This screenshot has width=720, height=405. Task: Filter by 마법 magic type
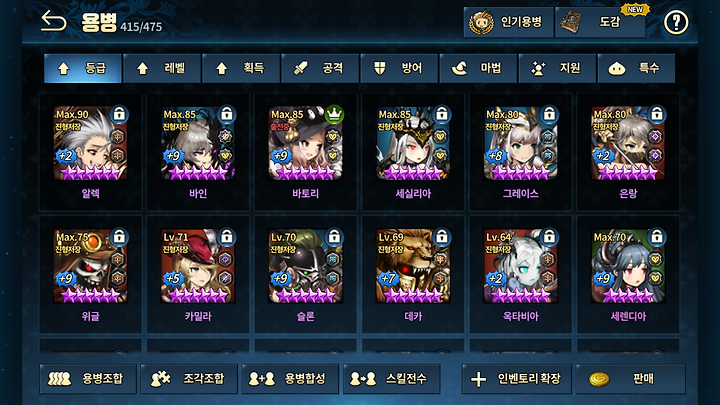point(478,68)
